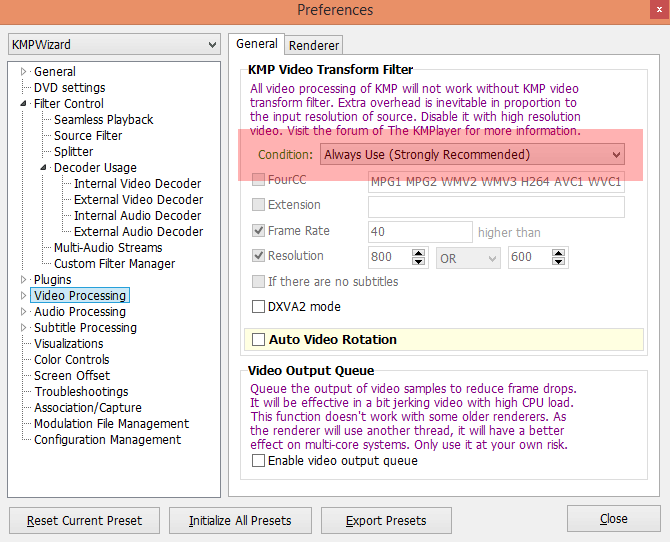Select Internal Video Decoder in tree
Screen dimensions: 670x542
point(137,184)
